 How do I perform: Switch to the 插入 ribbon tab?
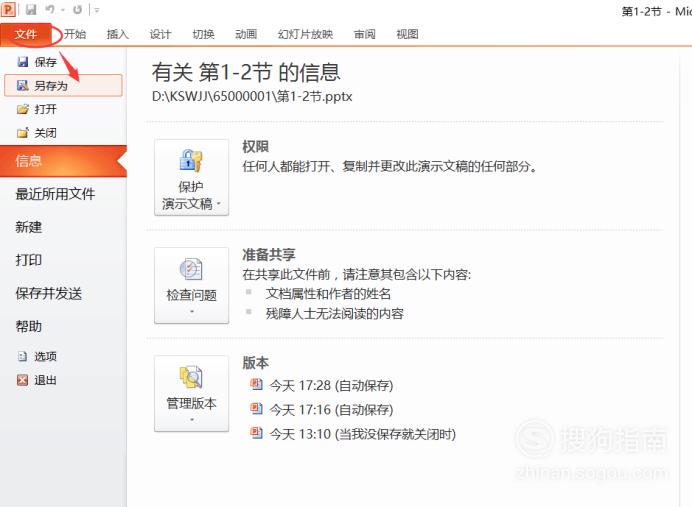[117, 34]
